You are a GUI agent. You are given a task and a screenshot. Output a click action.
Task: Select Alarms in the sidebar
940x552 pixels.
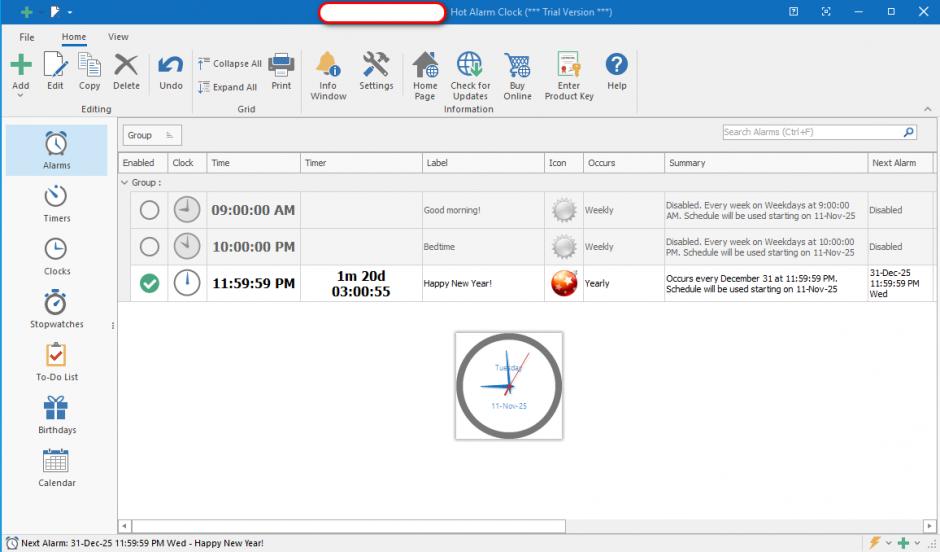click(56, 150)
